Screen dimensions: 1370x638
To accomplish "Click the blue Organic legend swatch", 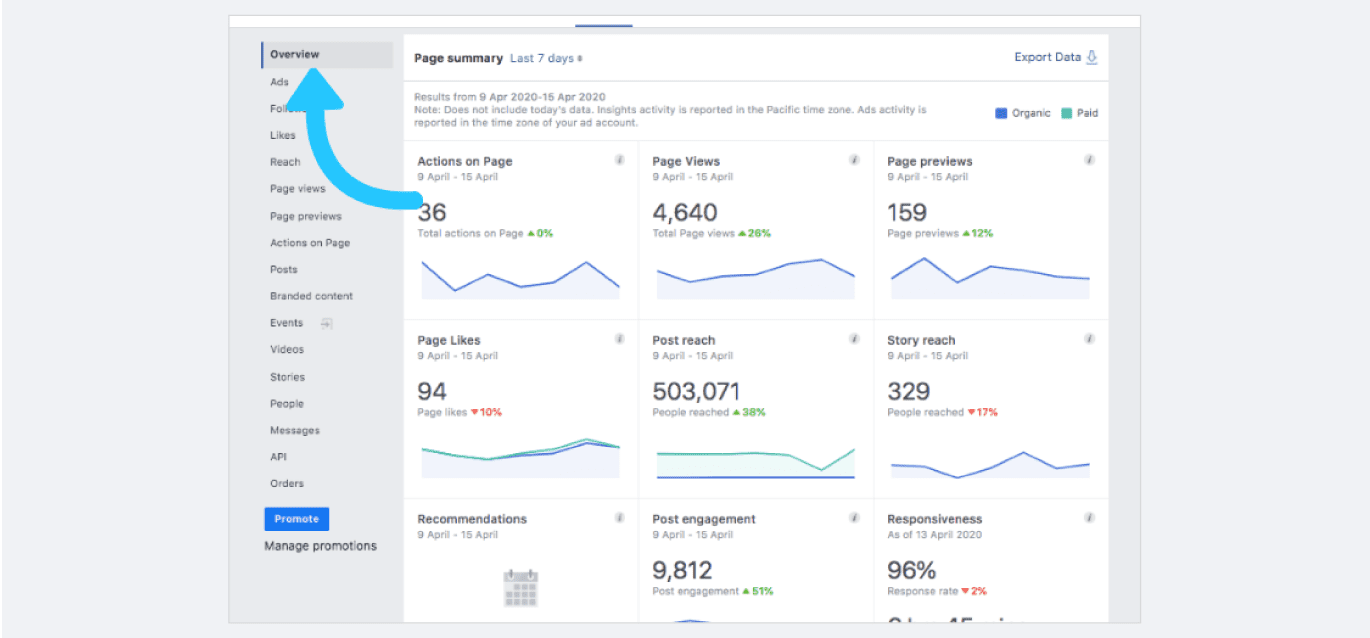I will pyautogui.click(x=1001, y=113).
